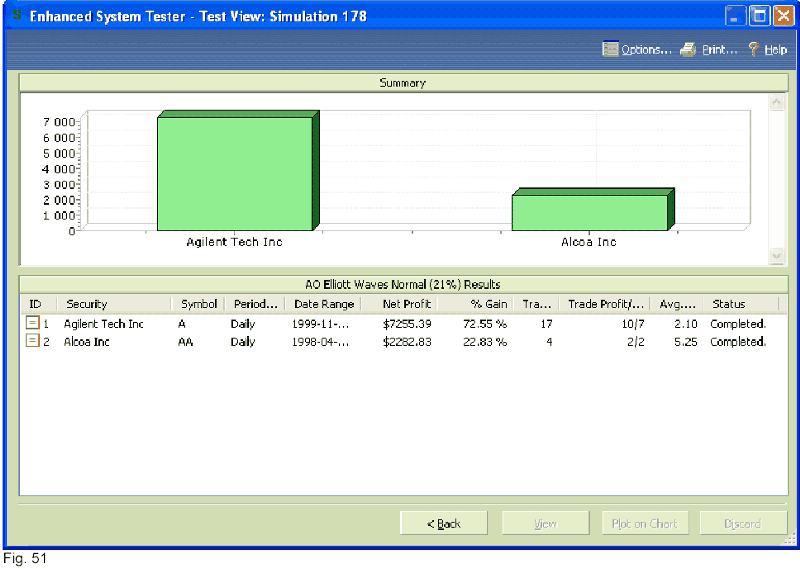This screenshot has width=800, height=569.
Task: Click the printer icon
Action: (688, 49)
